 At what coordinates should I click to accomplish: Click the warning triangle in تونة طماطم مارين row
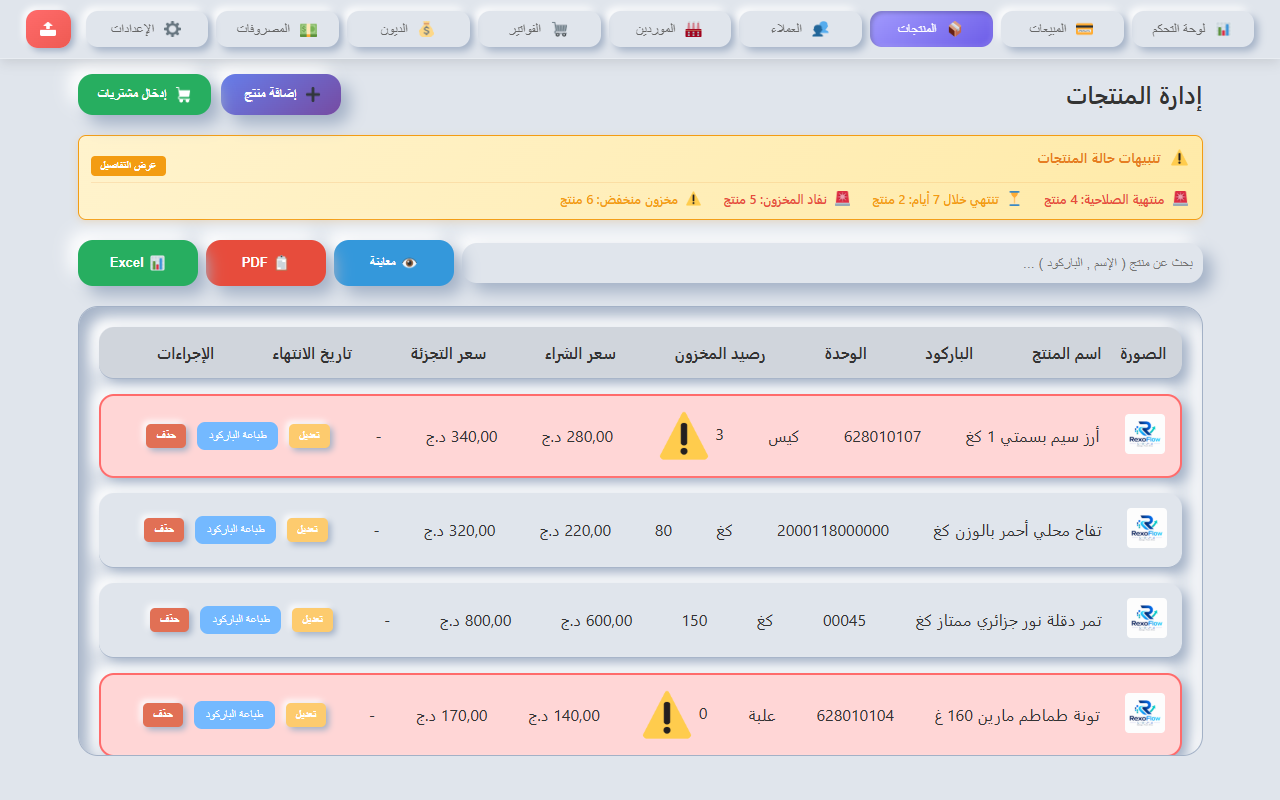pyautogui.click(x=667, y=716)
